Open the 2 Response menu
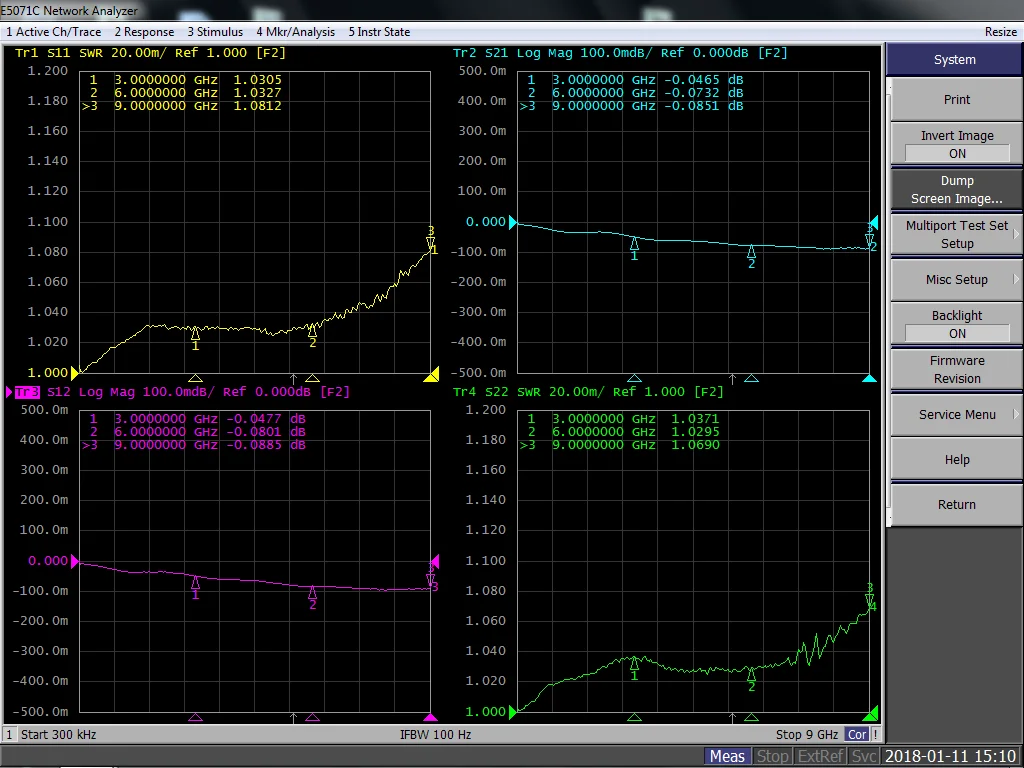This screenshot has height=768, width=1024. pyautogui.click(x=144, y=32)
